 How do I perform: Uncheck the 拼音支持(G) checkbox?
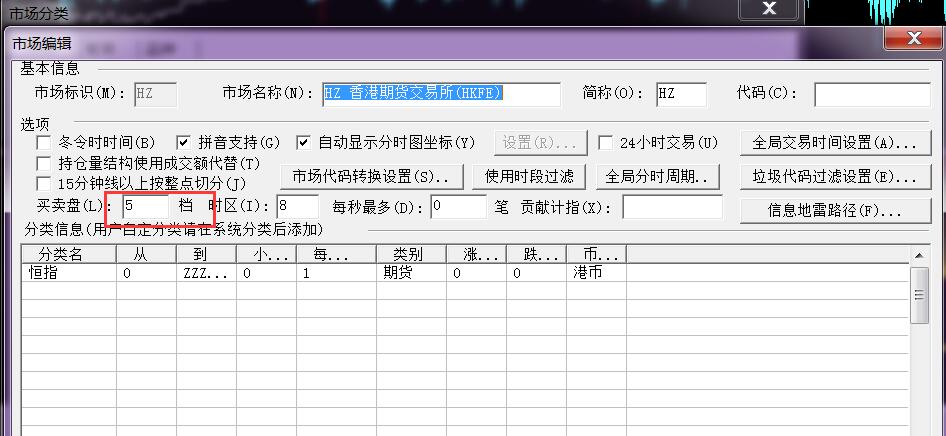point(184,143)
